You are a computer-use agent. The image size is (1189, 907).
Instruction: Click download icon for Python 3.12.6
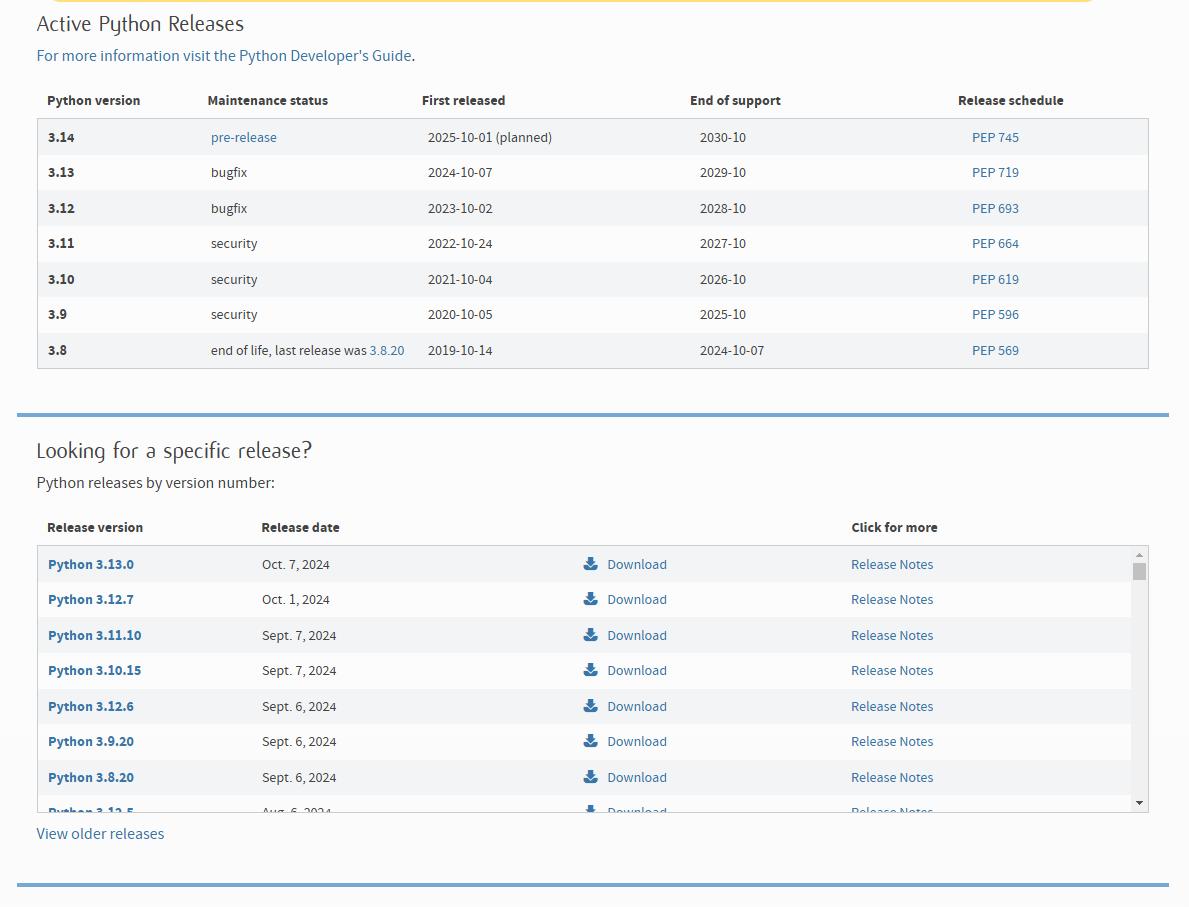591,706
